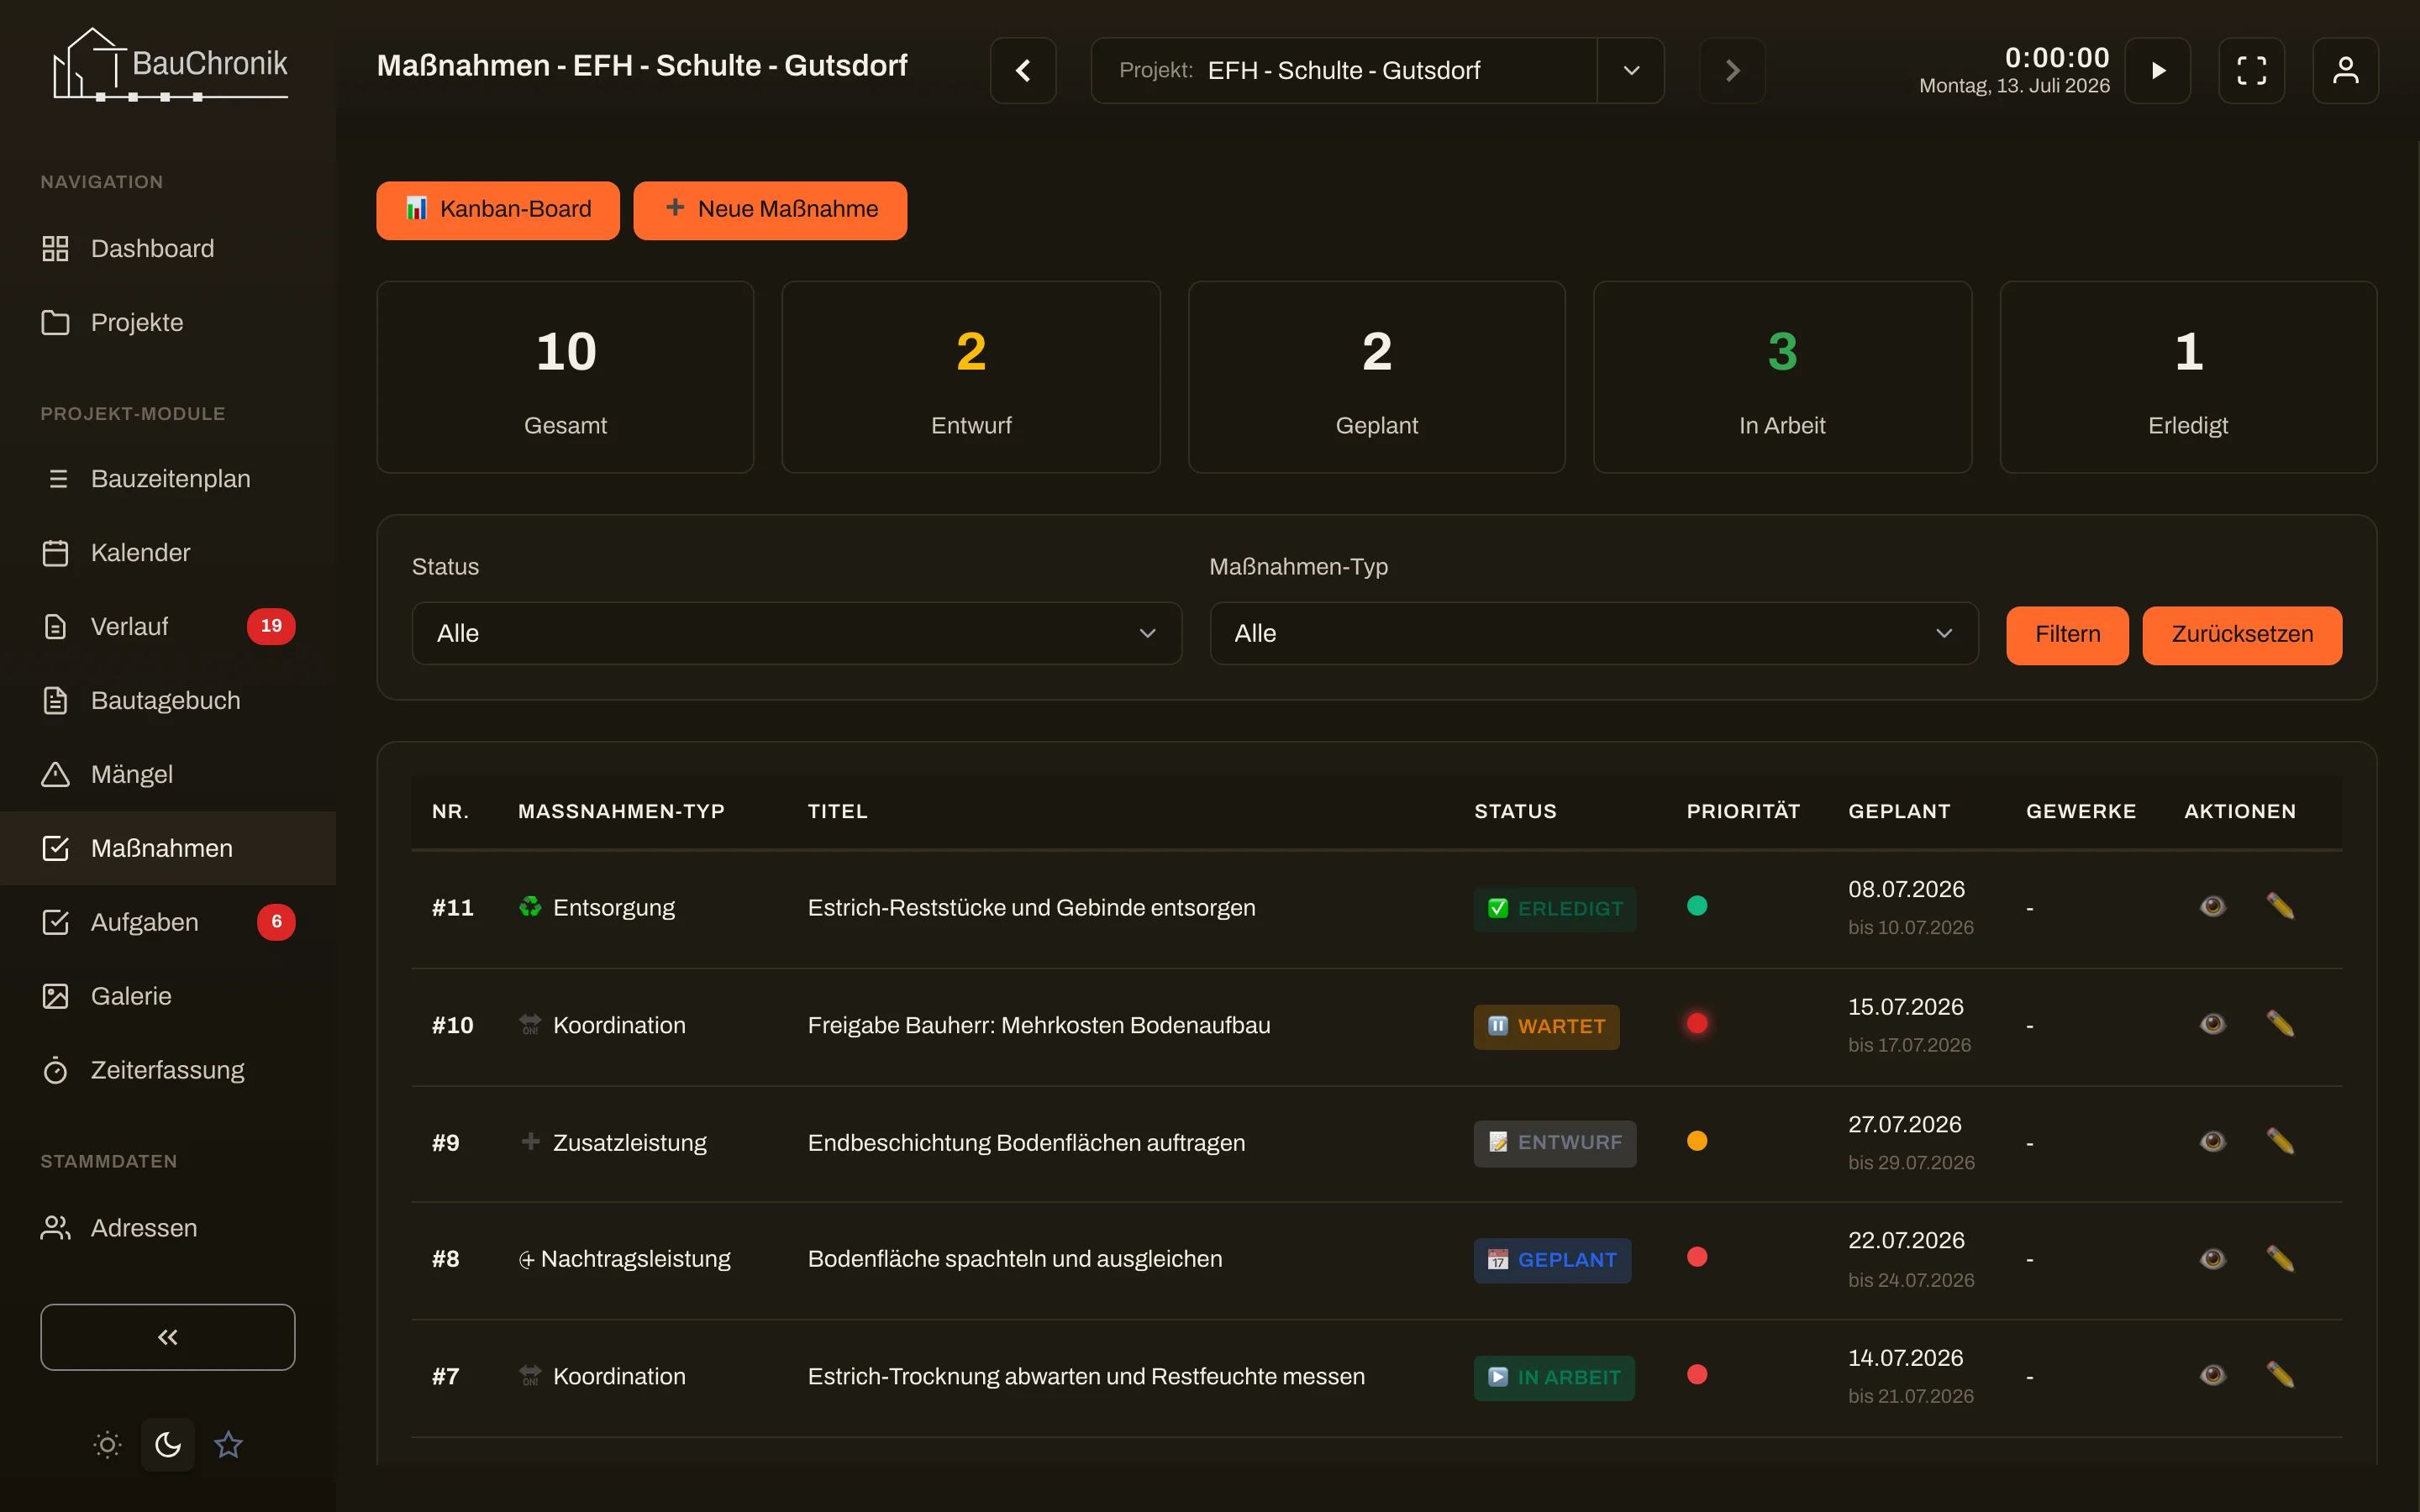View details of Maßnahme #8 eye icon
Image resolution: width=2420 pixels, height=1512 pixels.
coord(2213,1259)
